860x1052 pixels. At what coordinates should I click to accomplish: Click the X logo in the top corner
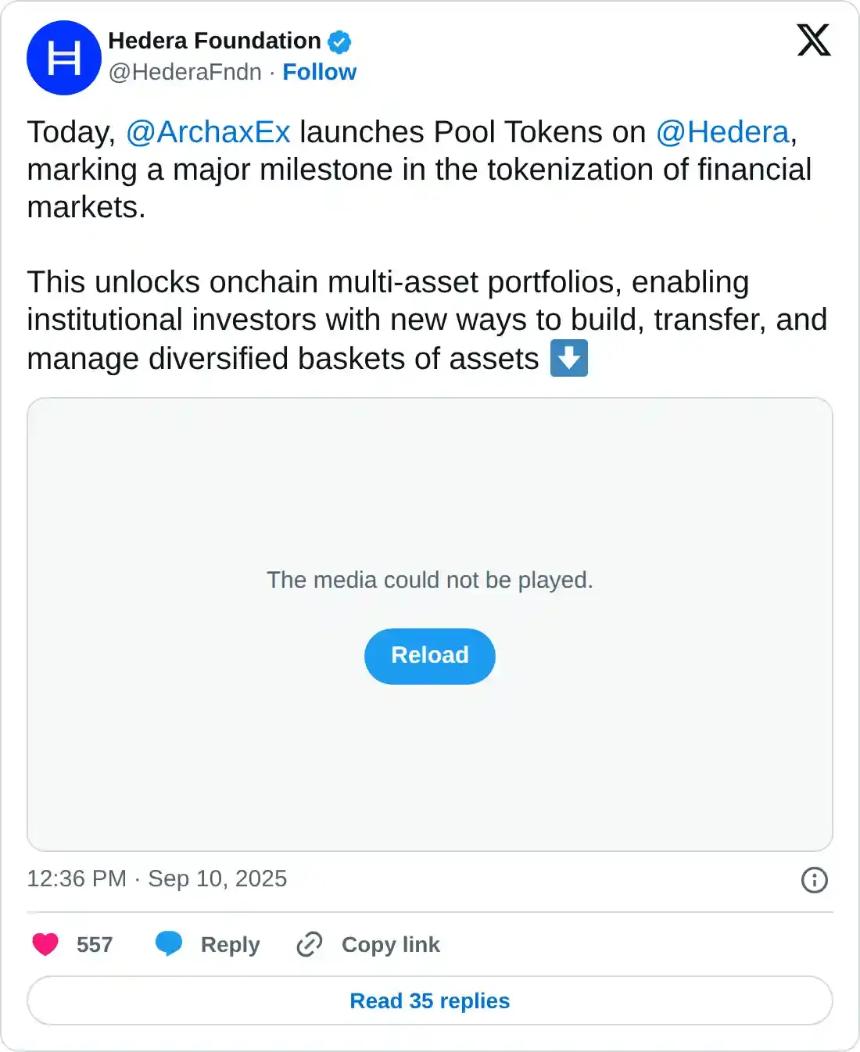point(814,41)
